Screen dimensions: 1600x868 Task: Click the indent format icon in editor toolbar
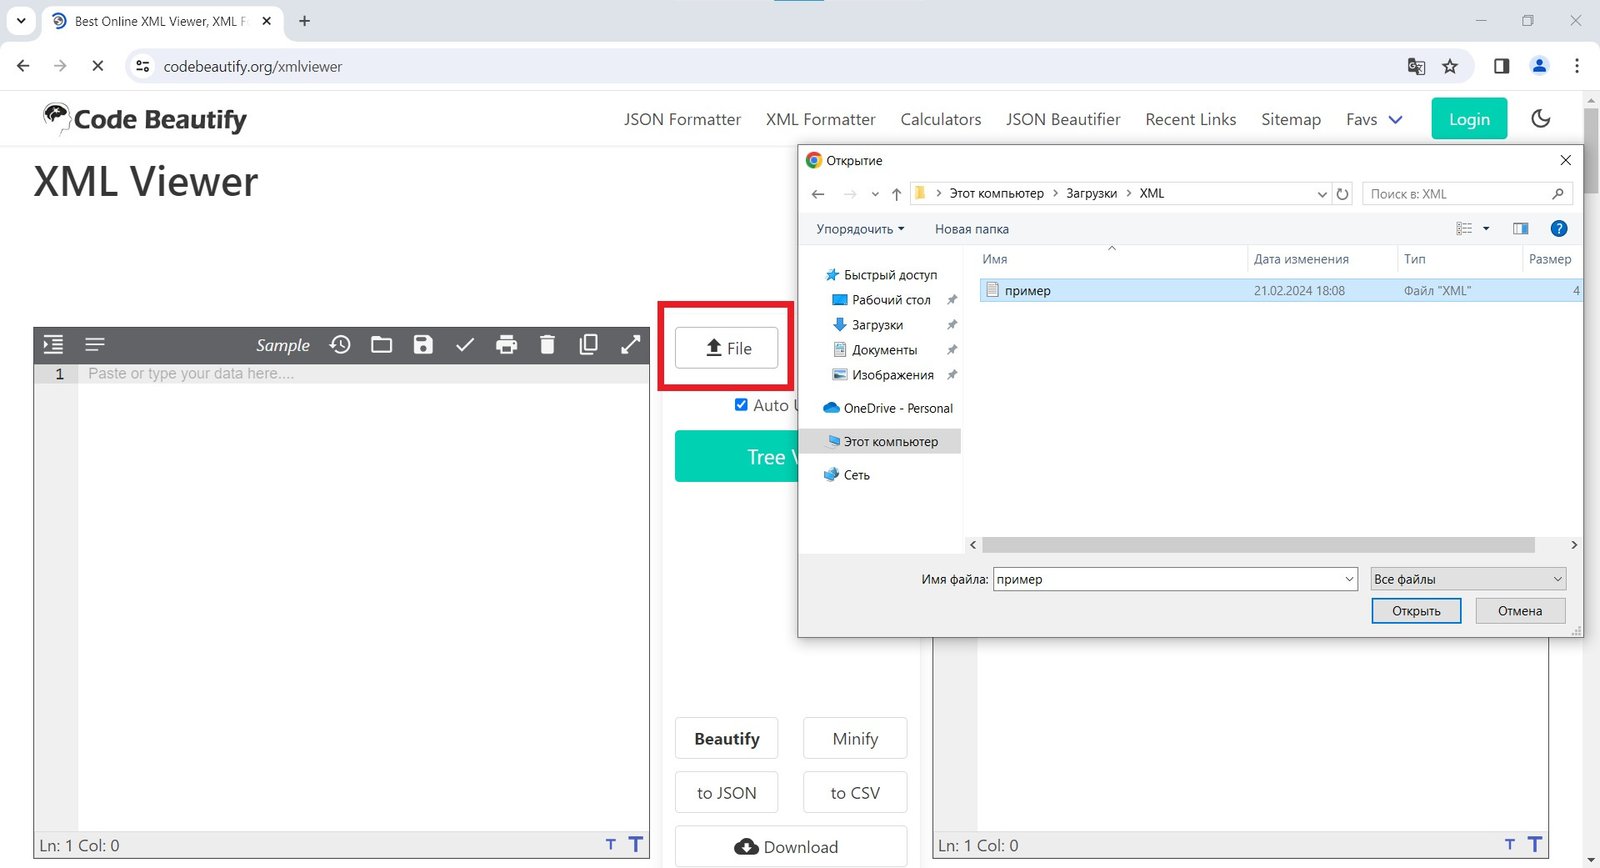pyautogui.click(x=53, y=345)
